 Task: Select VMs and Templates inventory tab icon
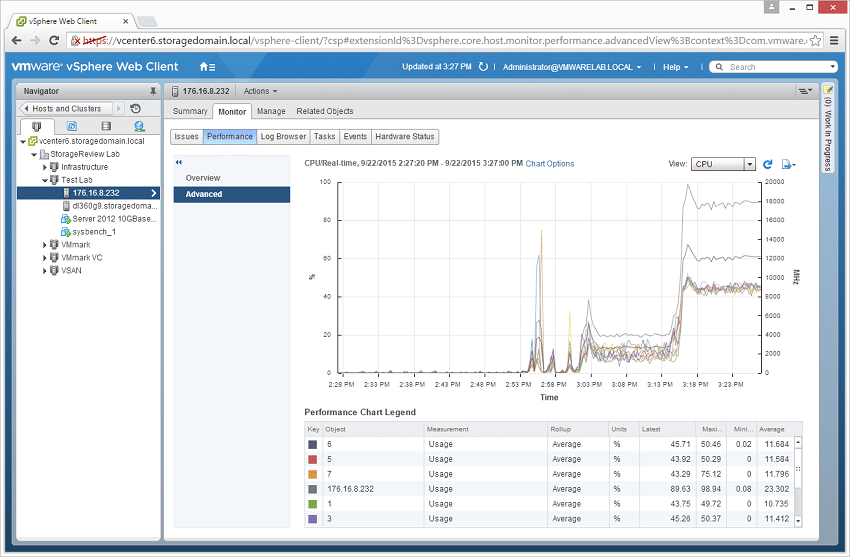point(72,126)
